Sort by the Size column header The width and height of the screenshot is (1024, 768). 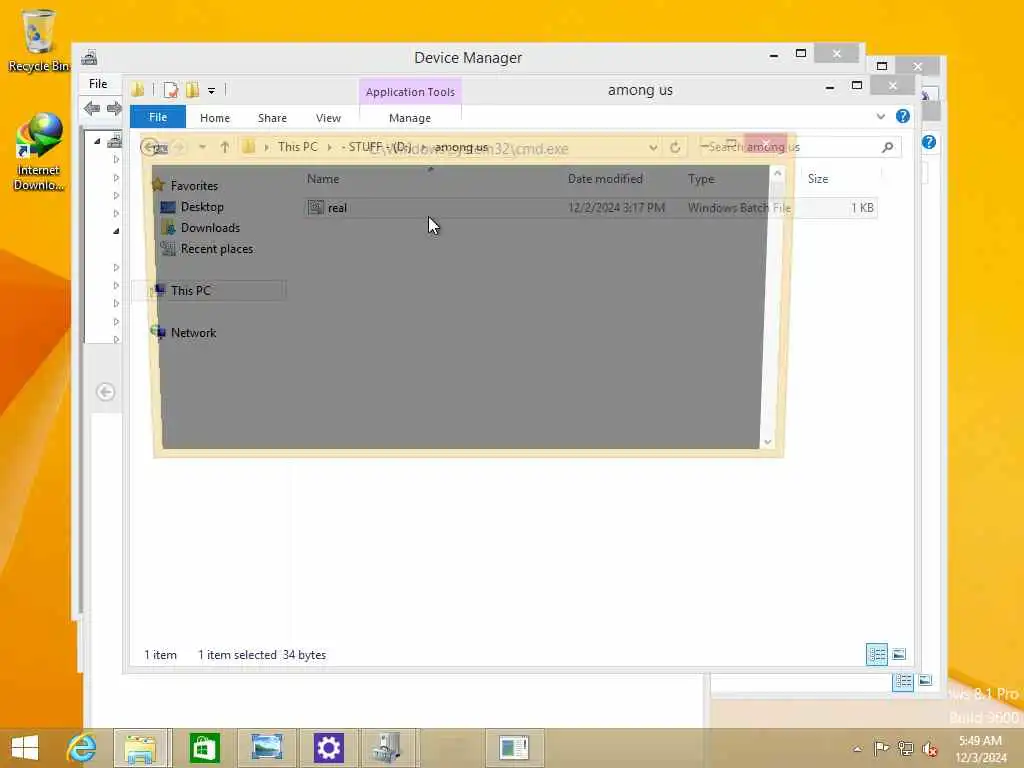(818, 179)
